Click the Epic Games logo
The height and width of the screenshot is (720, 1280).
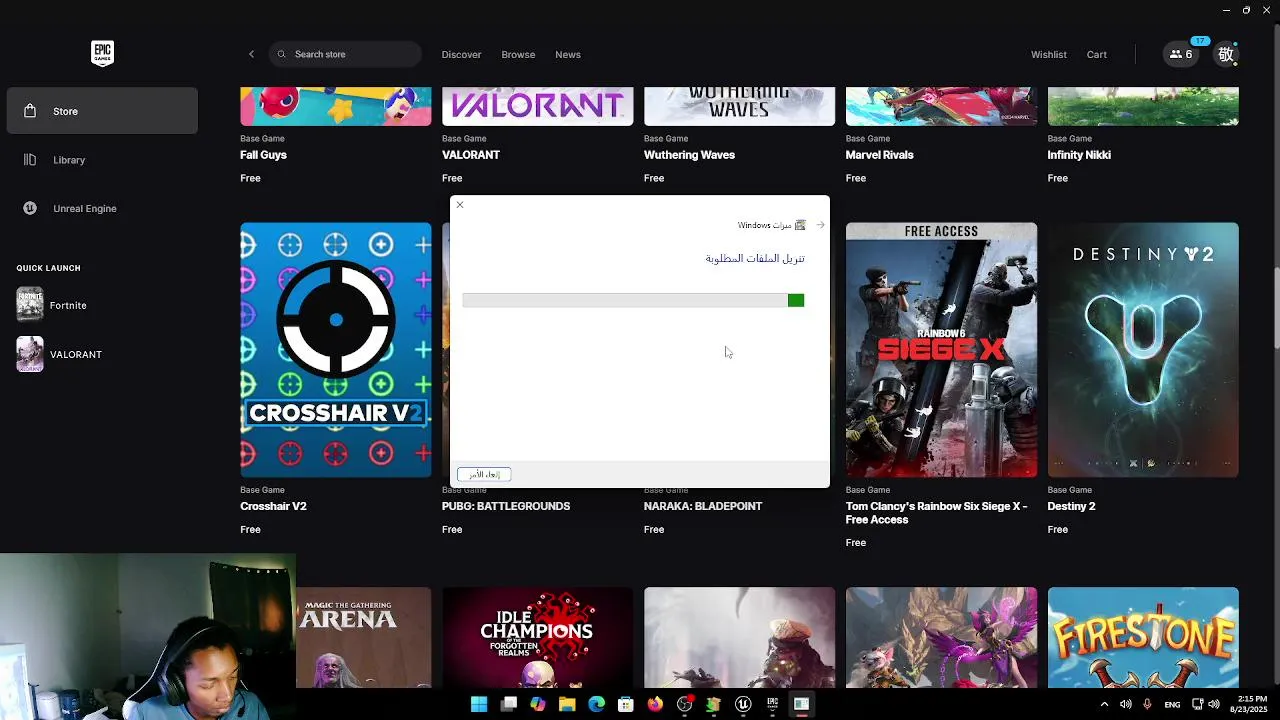pos(102,53)
